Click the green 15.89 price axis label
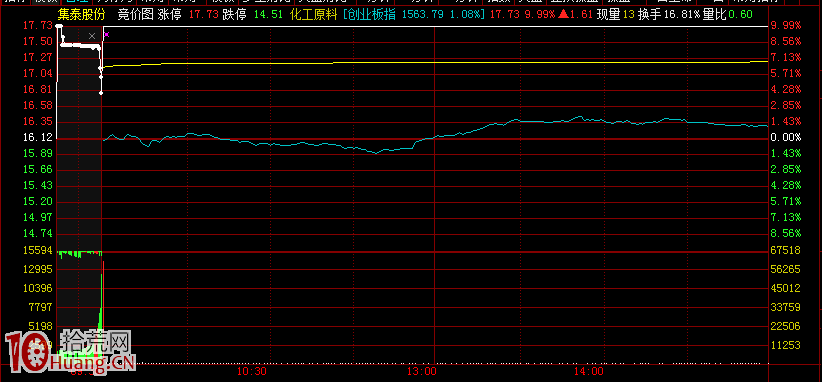 click(38, 154)
